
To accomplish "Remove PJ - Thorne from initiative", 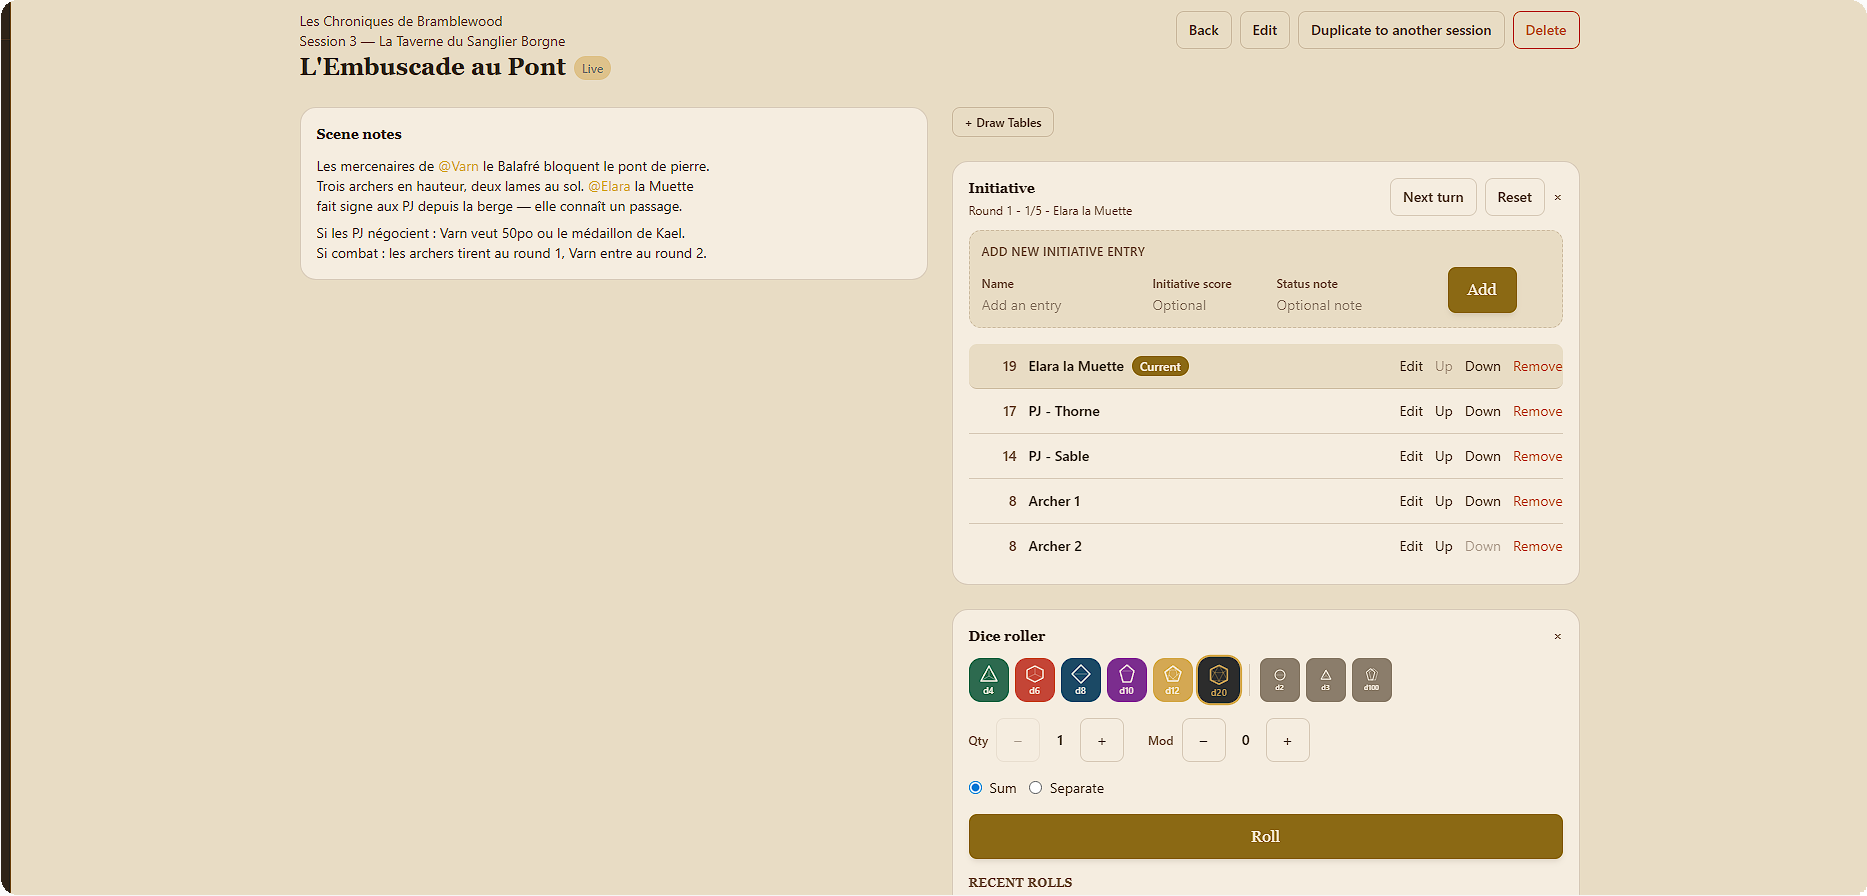I will pos(1537,412).
